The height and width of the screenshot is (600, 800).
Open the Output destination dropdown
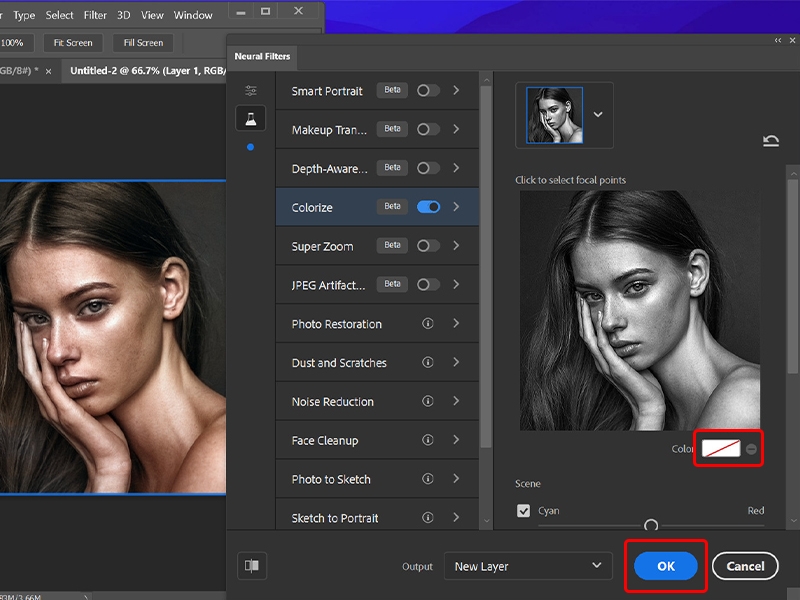tap(528, 566)
